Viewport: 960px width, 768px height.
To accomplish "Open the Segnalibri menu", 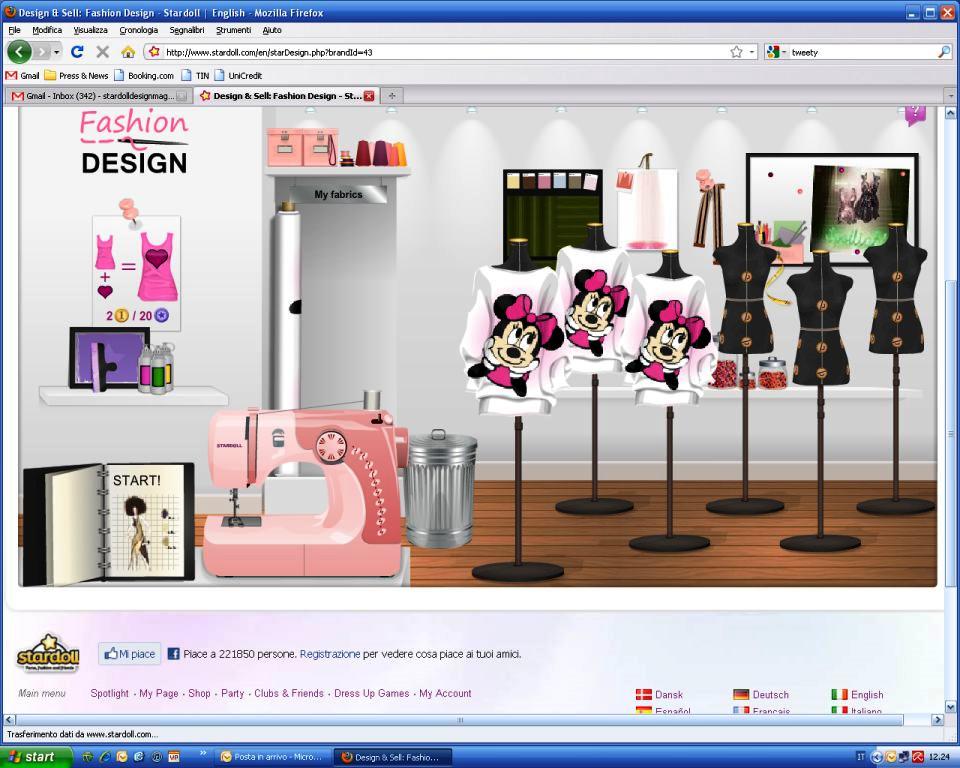I will point(187,30).
